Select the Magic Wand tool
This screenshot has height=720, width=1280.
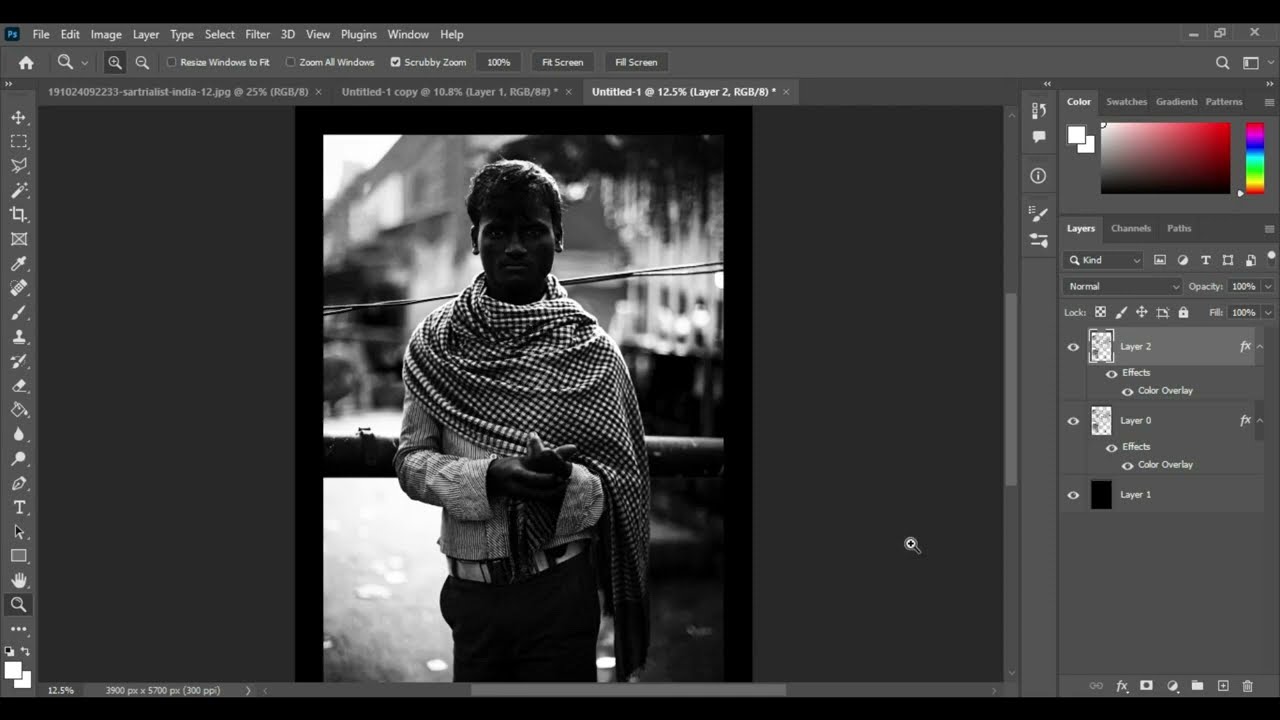[x=19, y=190]
